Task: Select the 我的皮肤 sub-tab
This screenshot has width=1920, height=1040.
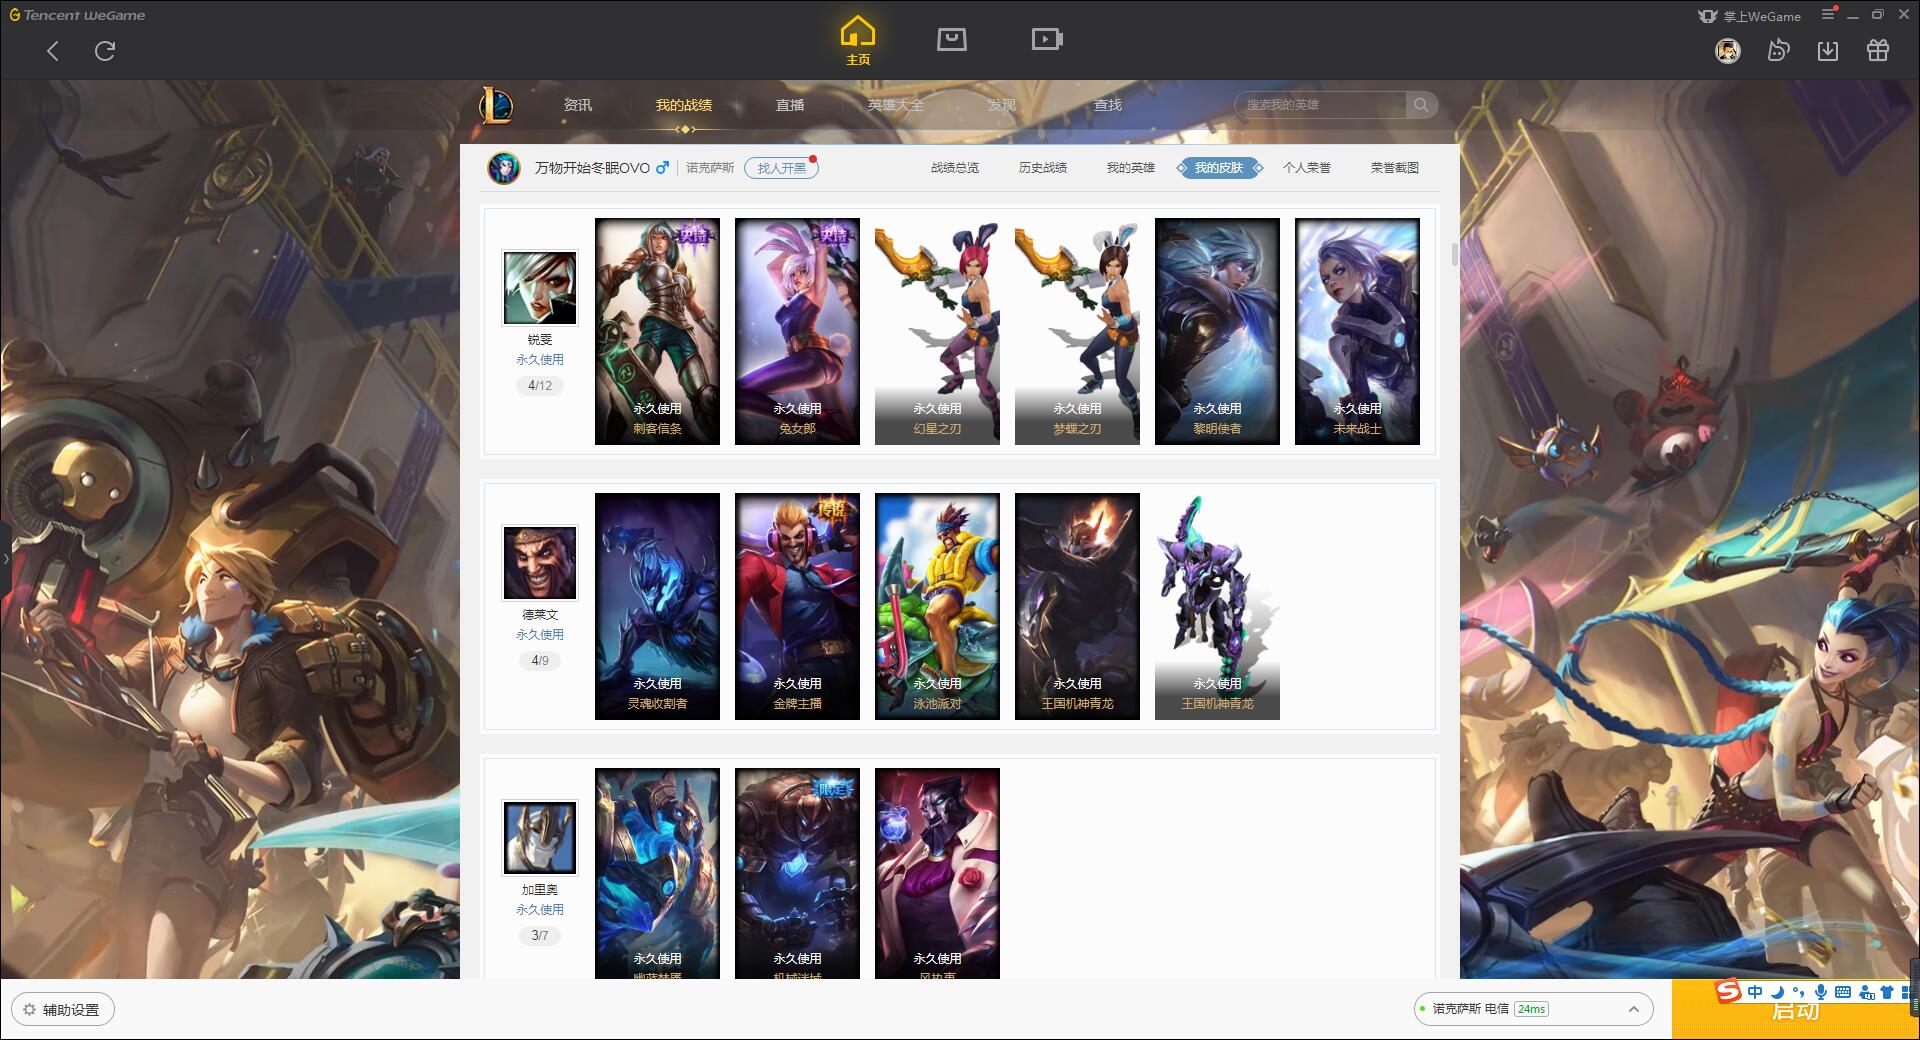Action: pos(1219,168)
